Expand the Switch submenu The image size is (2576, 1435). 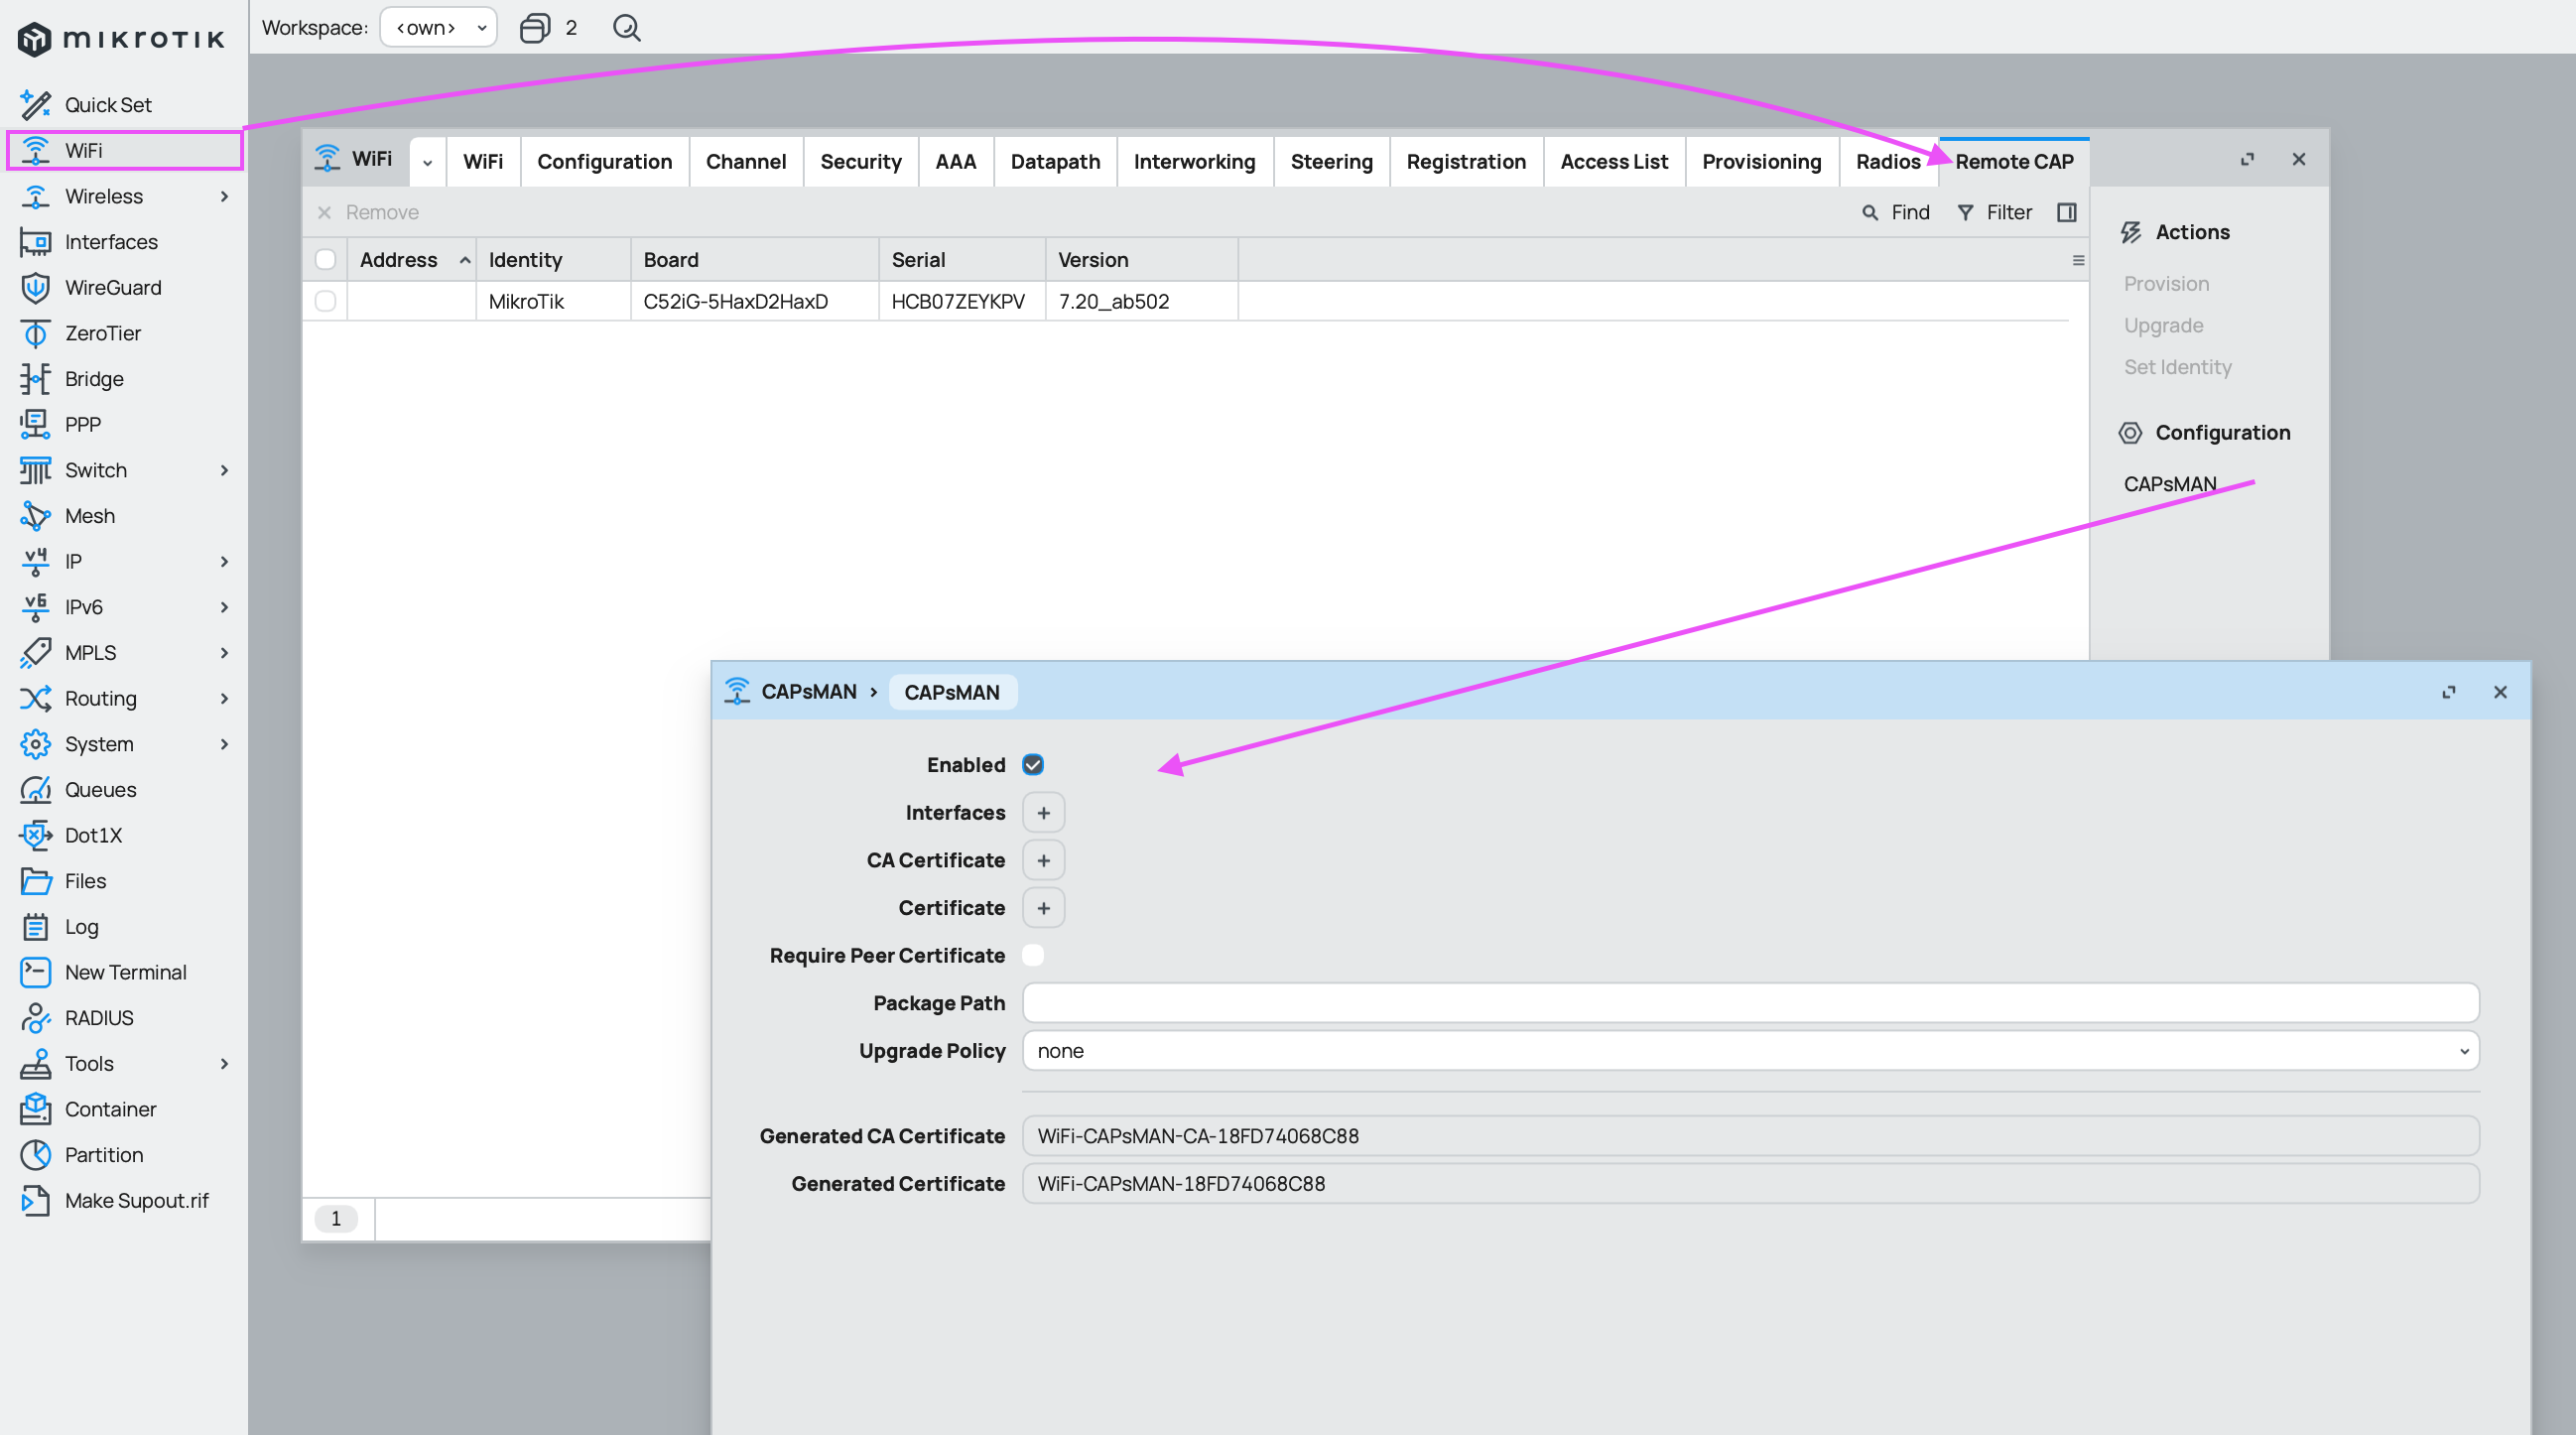coord(224,470)
